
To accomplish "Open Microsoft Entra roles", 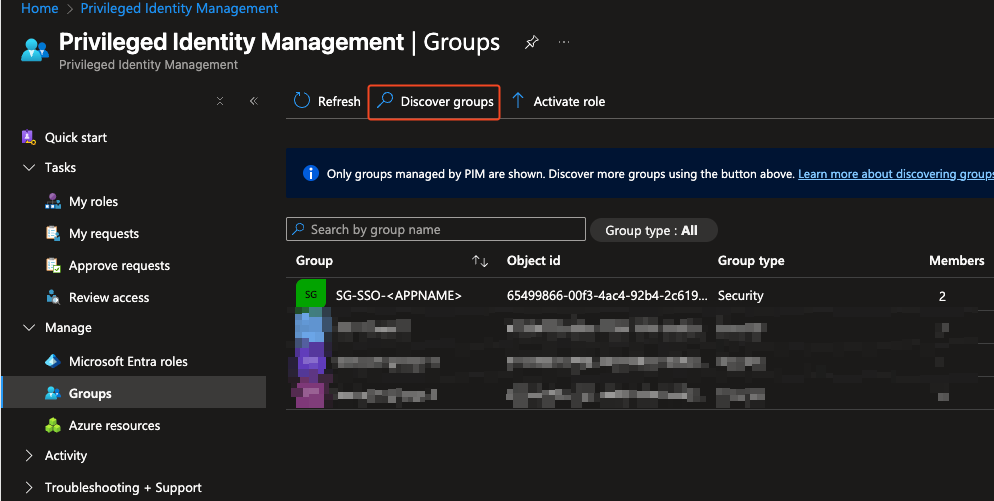I will coord(128,361).
